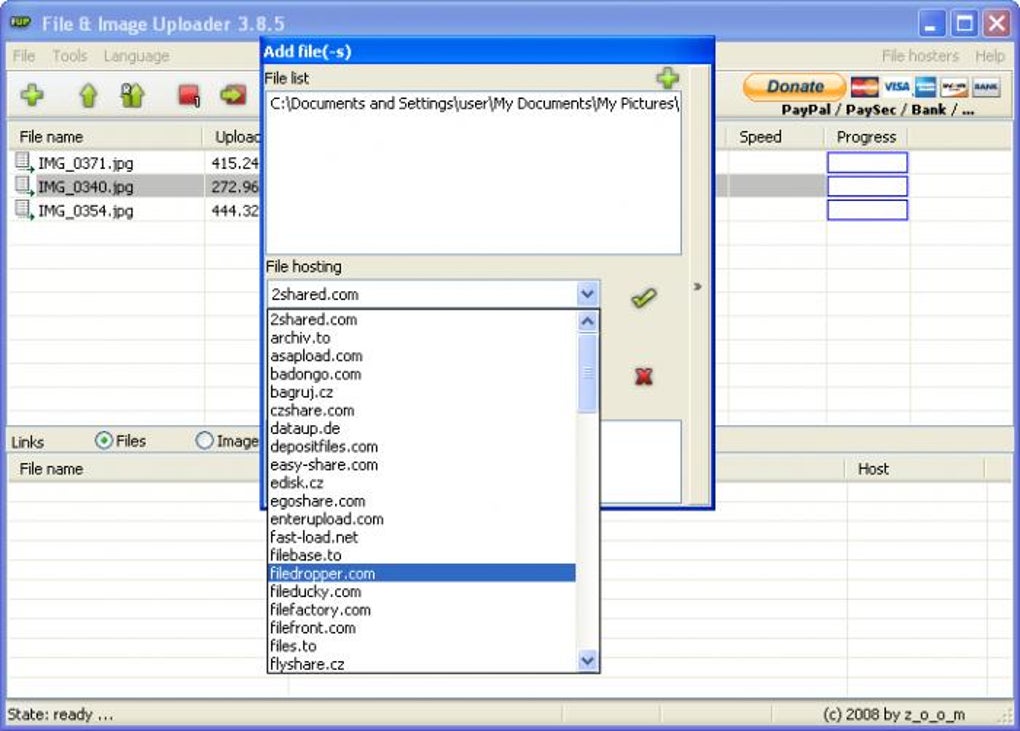The width and height of the screenshot is (1020, 731).
Task: Choose filebase.to from the hosting list
Action: (422, 555)
